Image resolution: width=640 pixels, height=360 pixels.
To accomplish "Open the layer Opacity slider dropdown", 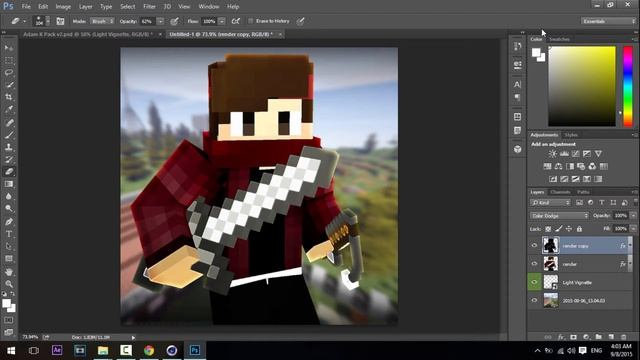I will [x=633, y=216].
